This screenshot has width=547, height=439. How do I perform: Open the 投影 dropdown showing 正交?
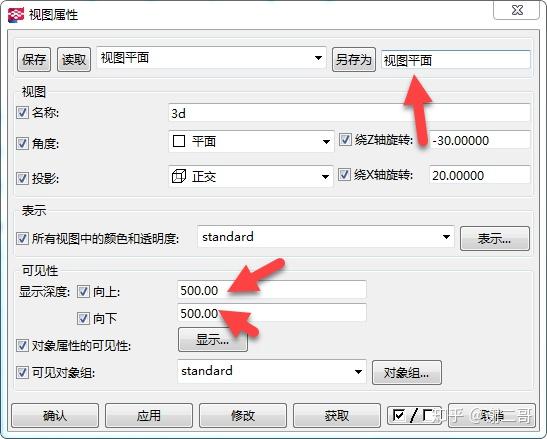(x=250, y=176)
